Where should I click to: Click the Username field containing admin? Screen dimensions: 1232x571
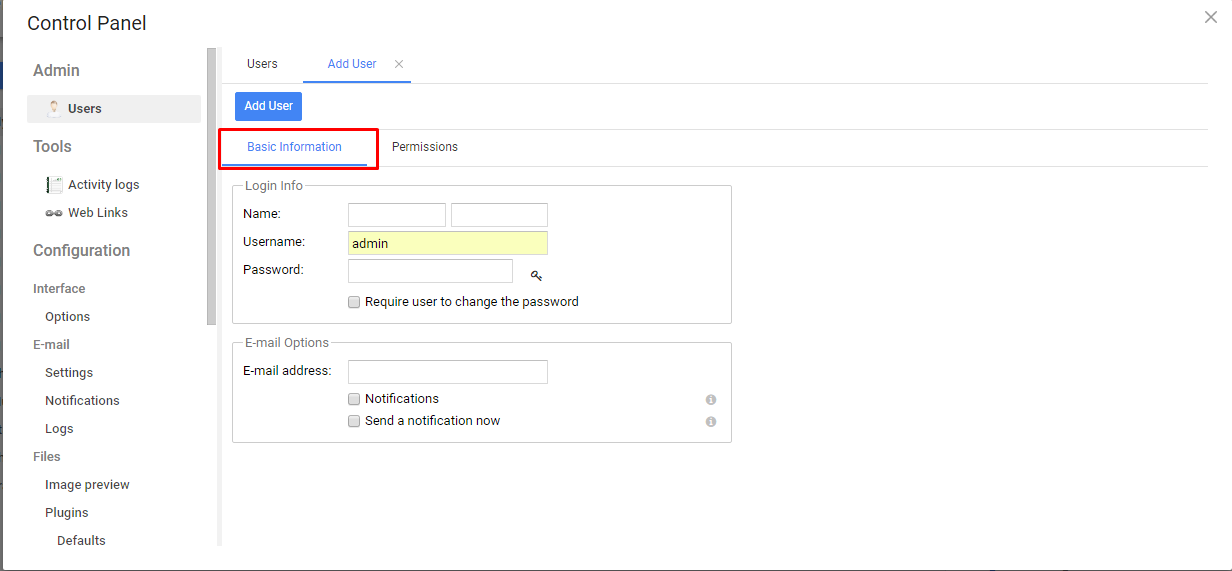pyautogui.click(x=448, y=243)
